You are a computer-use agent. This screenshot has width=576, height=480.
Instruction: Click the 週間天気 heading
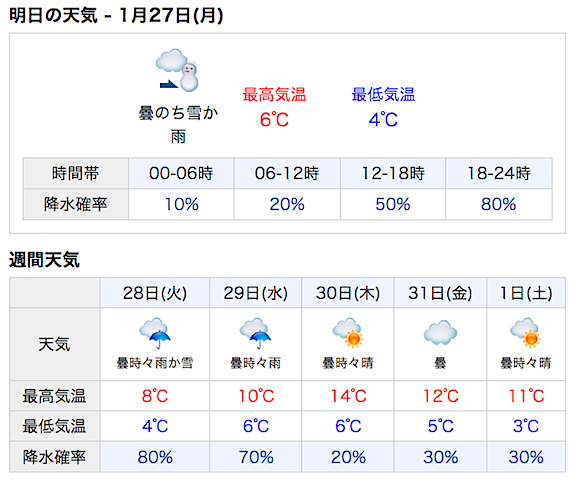44,260
